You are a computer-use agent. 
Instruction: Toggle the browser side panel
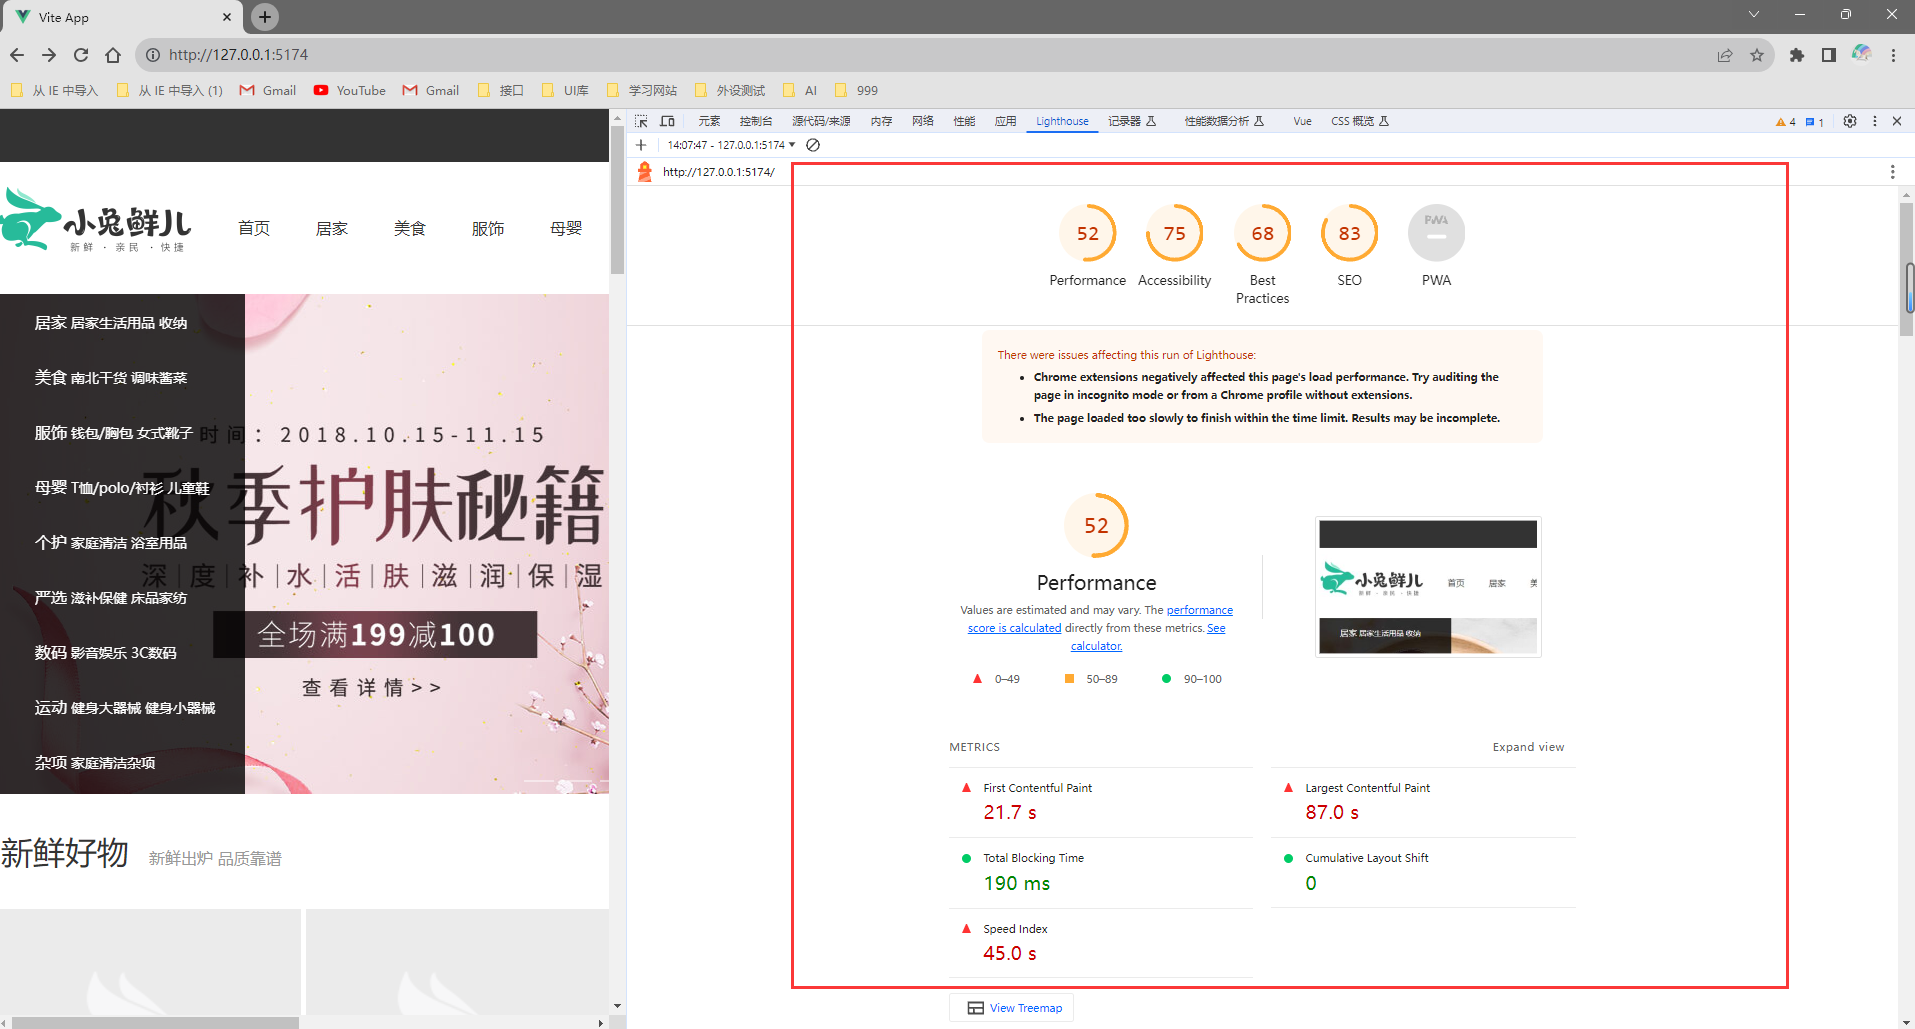1829,55
